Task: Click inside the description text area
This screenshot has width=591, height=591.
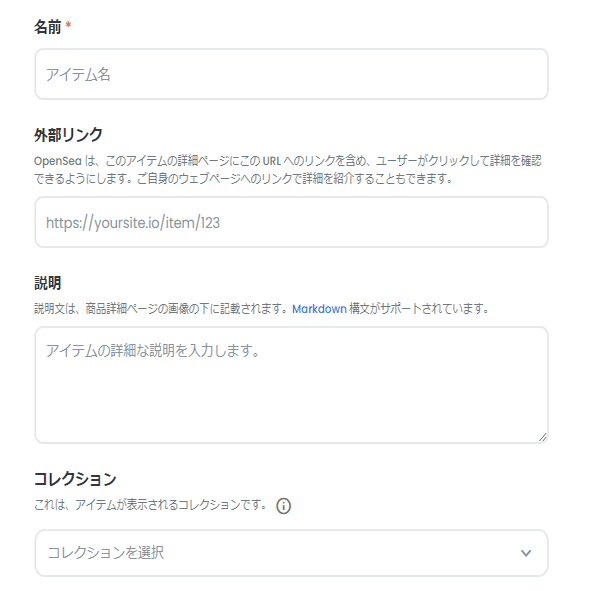Action: (x=291, y=385)
